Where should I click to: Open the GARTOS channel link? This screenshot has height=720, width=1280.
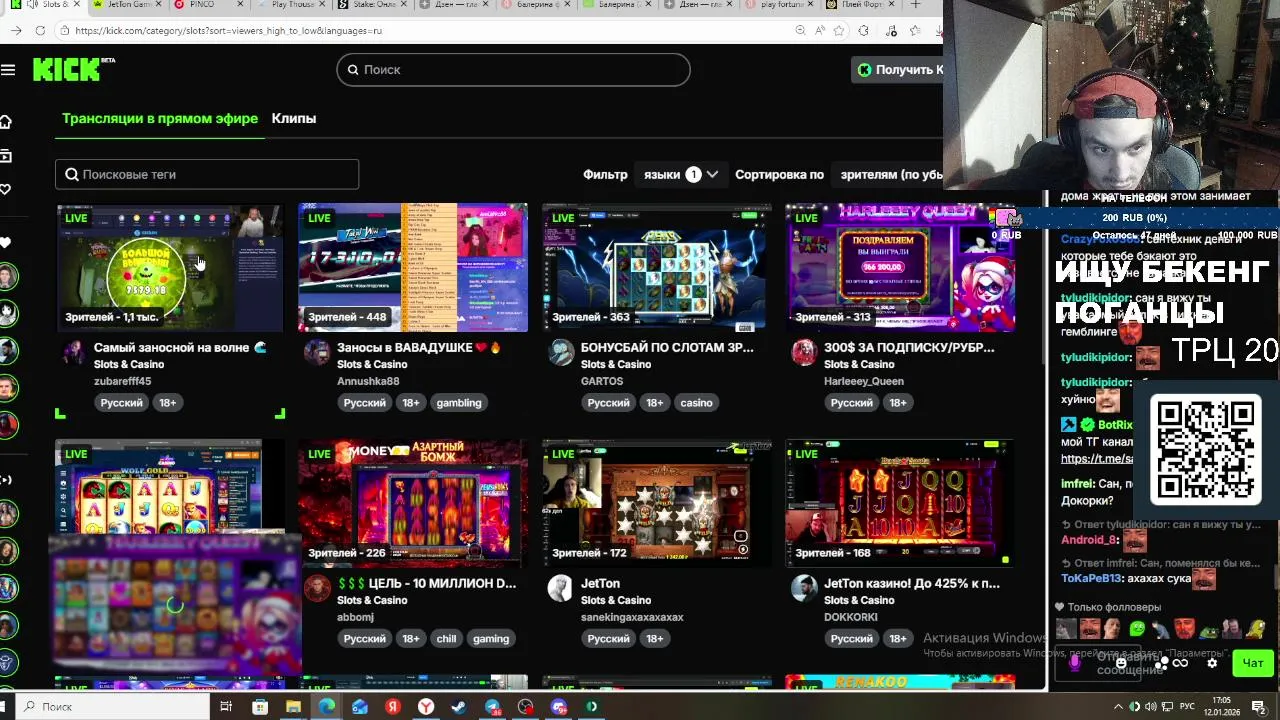click(x=602, y=381)
